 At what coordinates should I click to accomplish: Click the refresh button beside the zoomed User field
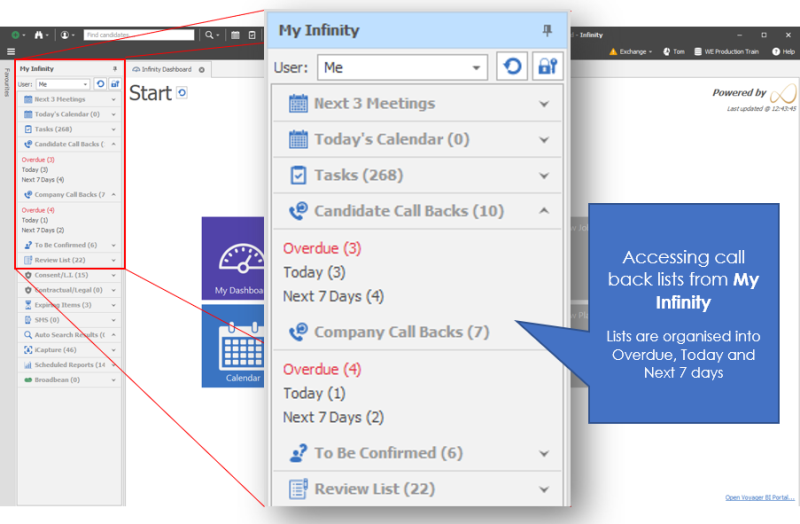(512, 68)
